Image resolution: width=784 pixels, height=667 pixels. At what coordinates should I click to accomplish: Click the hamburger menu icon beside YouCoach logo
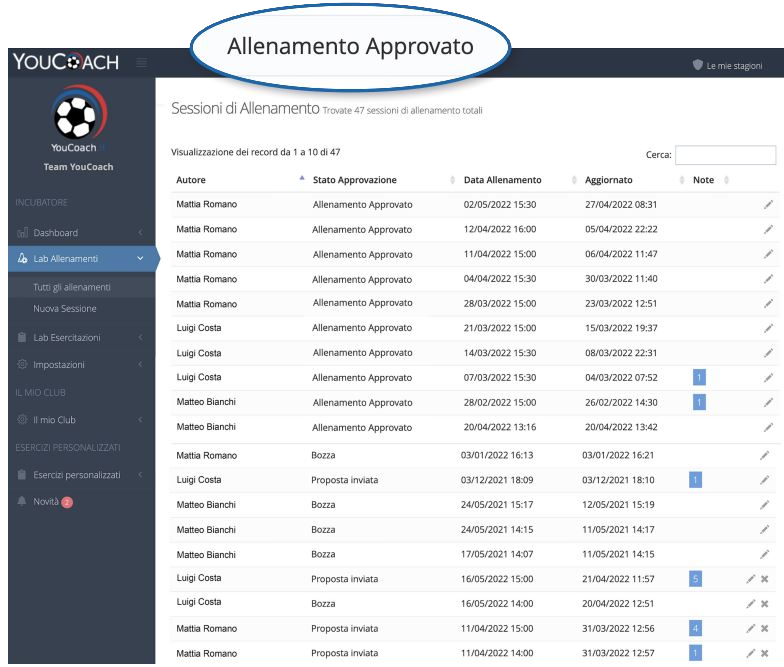coord(142,63)
